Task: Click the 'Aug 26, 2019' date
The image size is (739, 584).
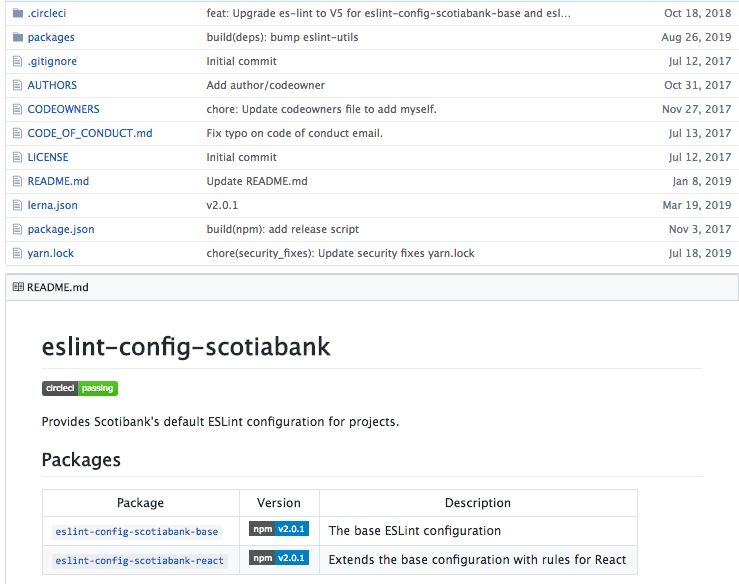Action: click(x=696, y=37)
